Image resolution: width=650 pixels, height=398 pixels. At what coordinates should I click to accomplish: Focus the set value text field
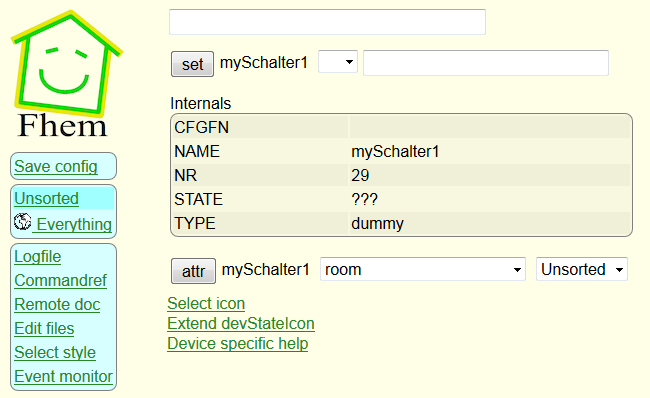tap(486, 63)
